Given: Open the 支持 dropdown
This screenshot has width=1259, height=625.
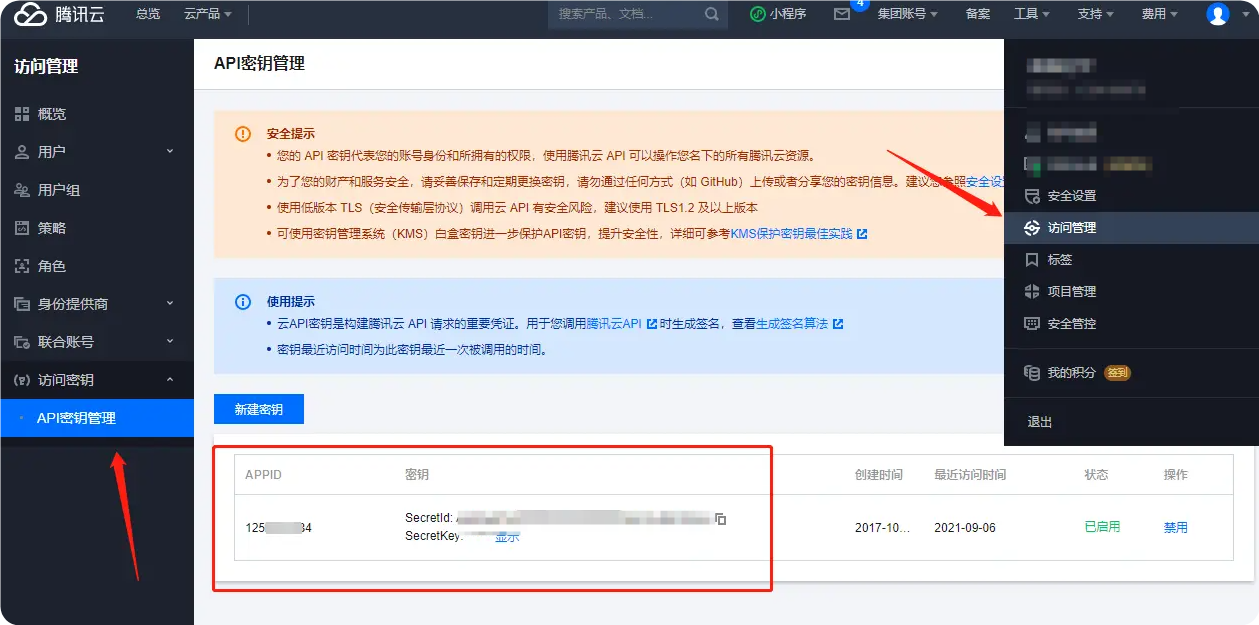Looking at the screenshot, I should 1096,14.
